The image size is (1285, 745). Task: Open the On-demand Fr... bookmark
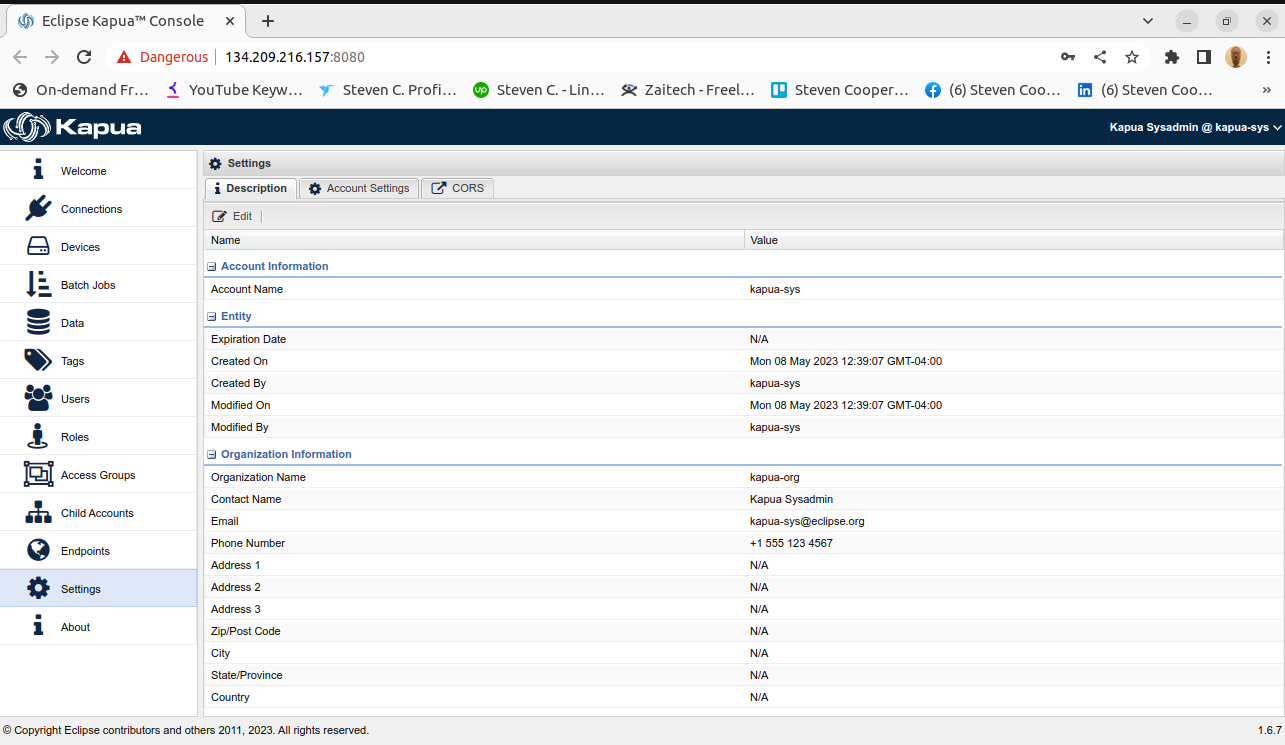pos(80,90)
